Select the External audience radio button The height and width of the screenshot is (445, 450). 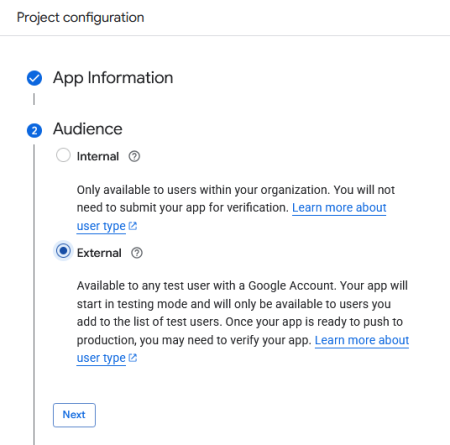tap(63, 251)
